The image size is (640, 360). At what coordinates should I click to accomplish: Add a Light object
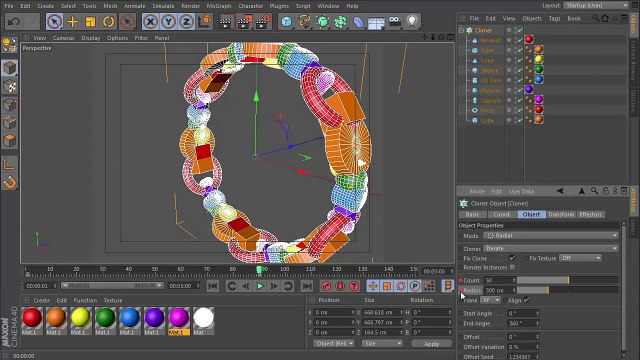coord(413,21)
